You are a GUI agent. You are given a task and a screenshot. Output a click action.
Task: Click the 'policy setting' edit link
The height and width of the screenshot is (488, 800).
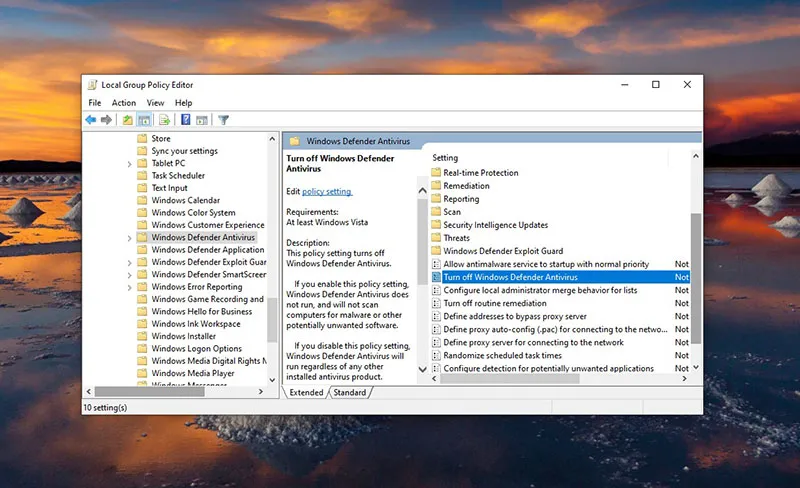click(327, 191)
